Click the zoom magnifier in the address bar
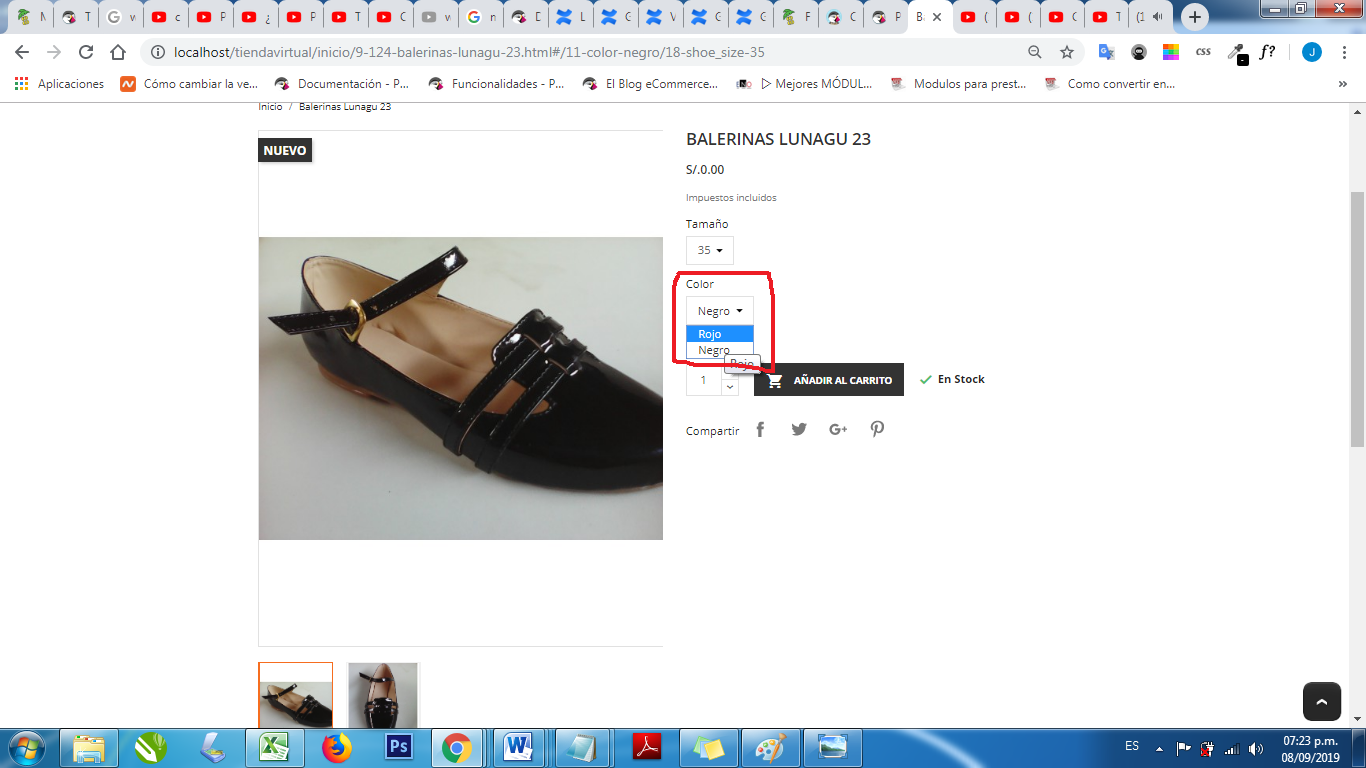The image size is (1366, 768). coord(1035,52)
